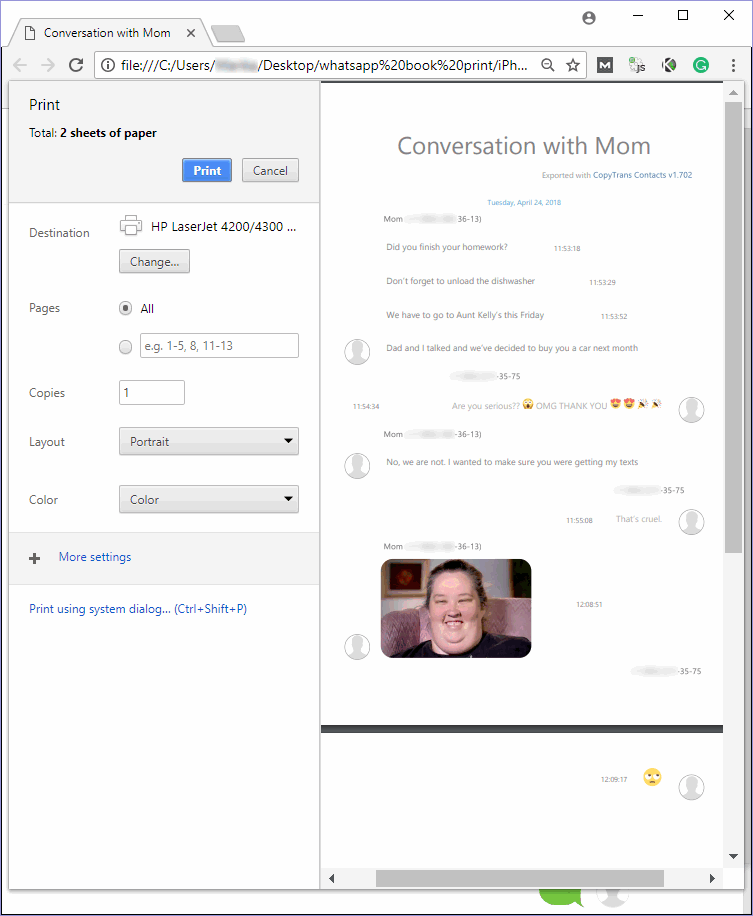
Task: Open the Layout dropdown set to Portrait
Action: (x=208, y=441)
